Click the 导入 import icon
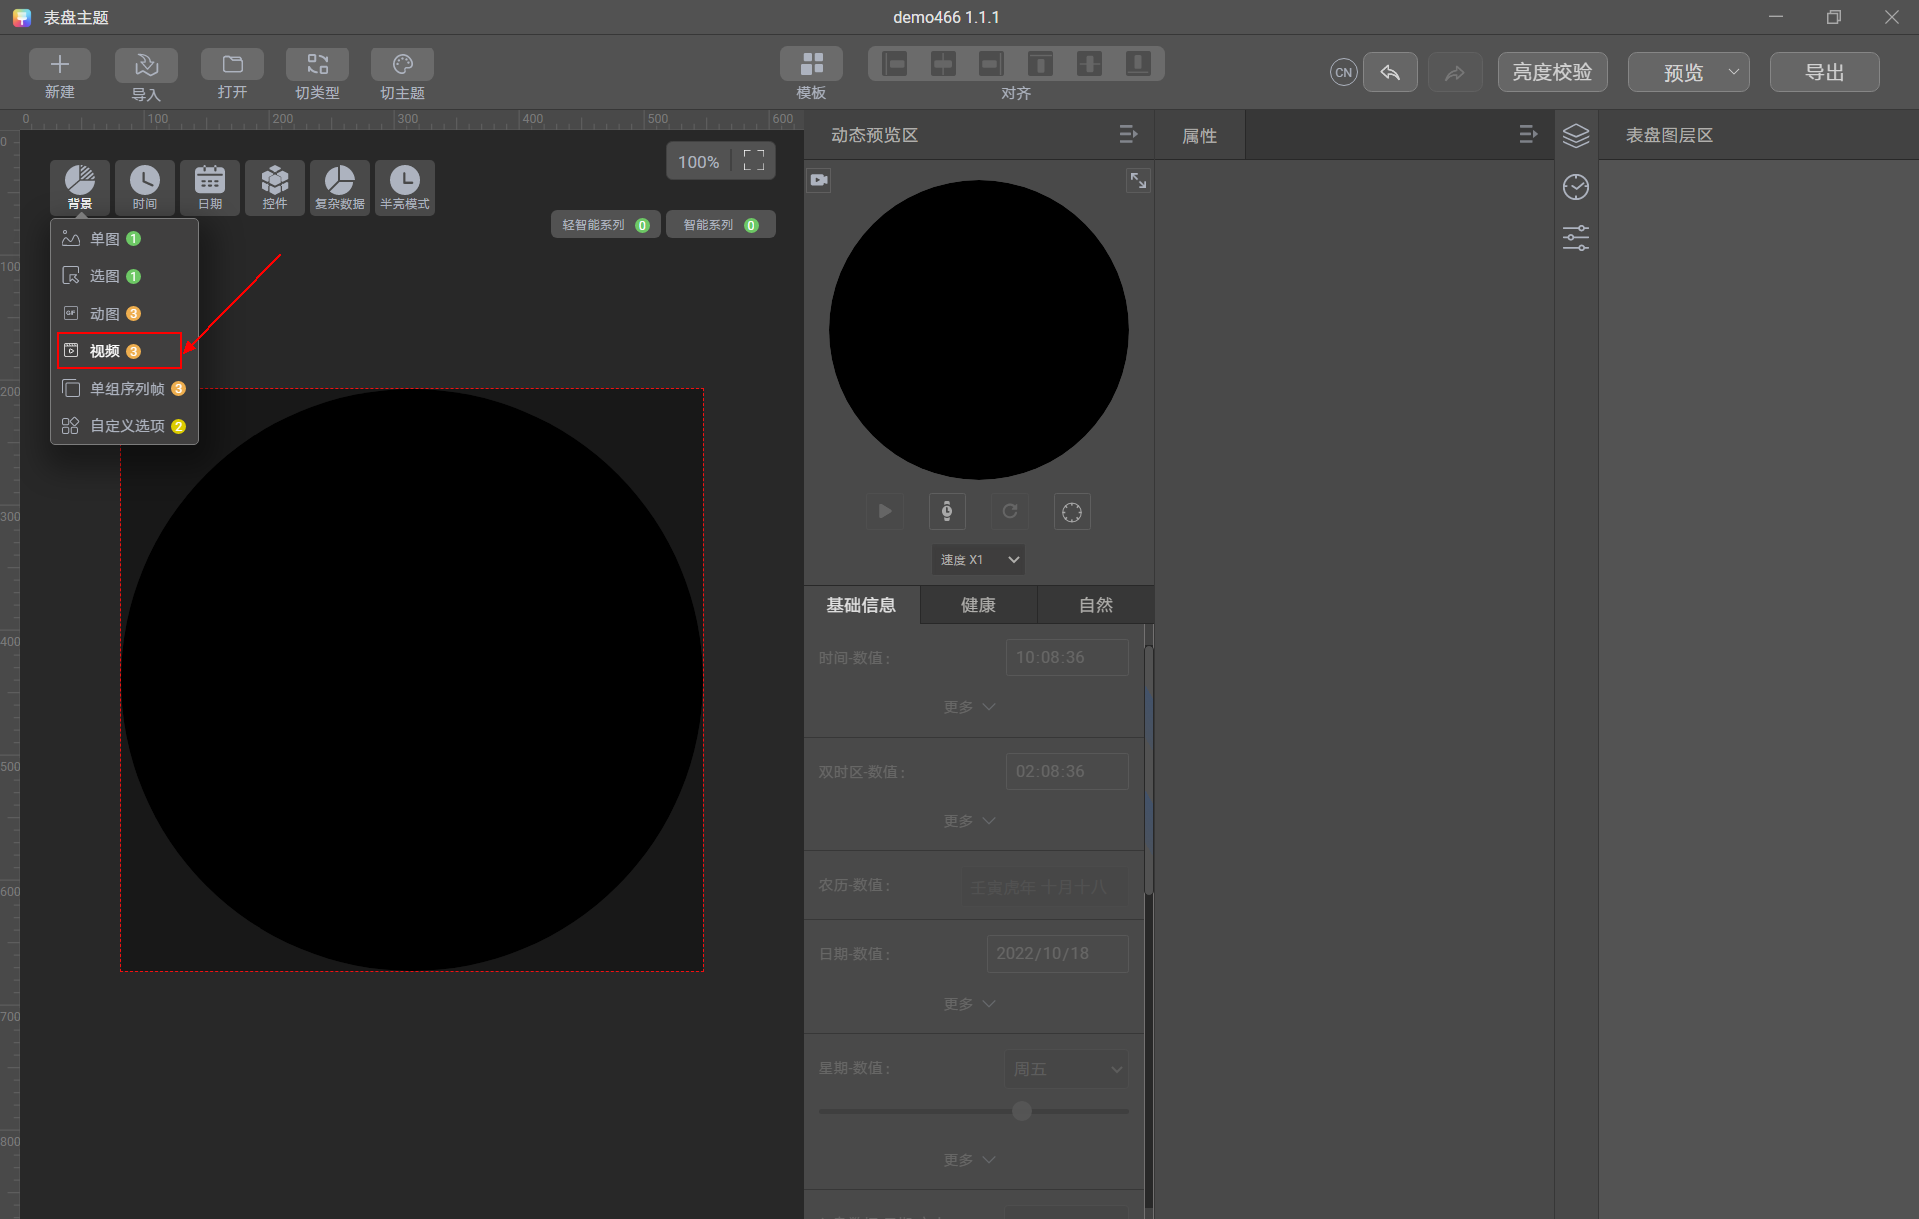1919x1219 pixels. point(146,65)
